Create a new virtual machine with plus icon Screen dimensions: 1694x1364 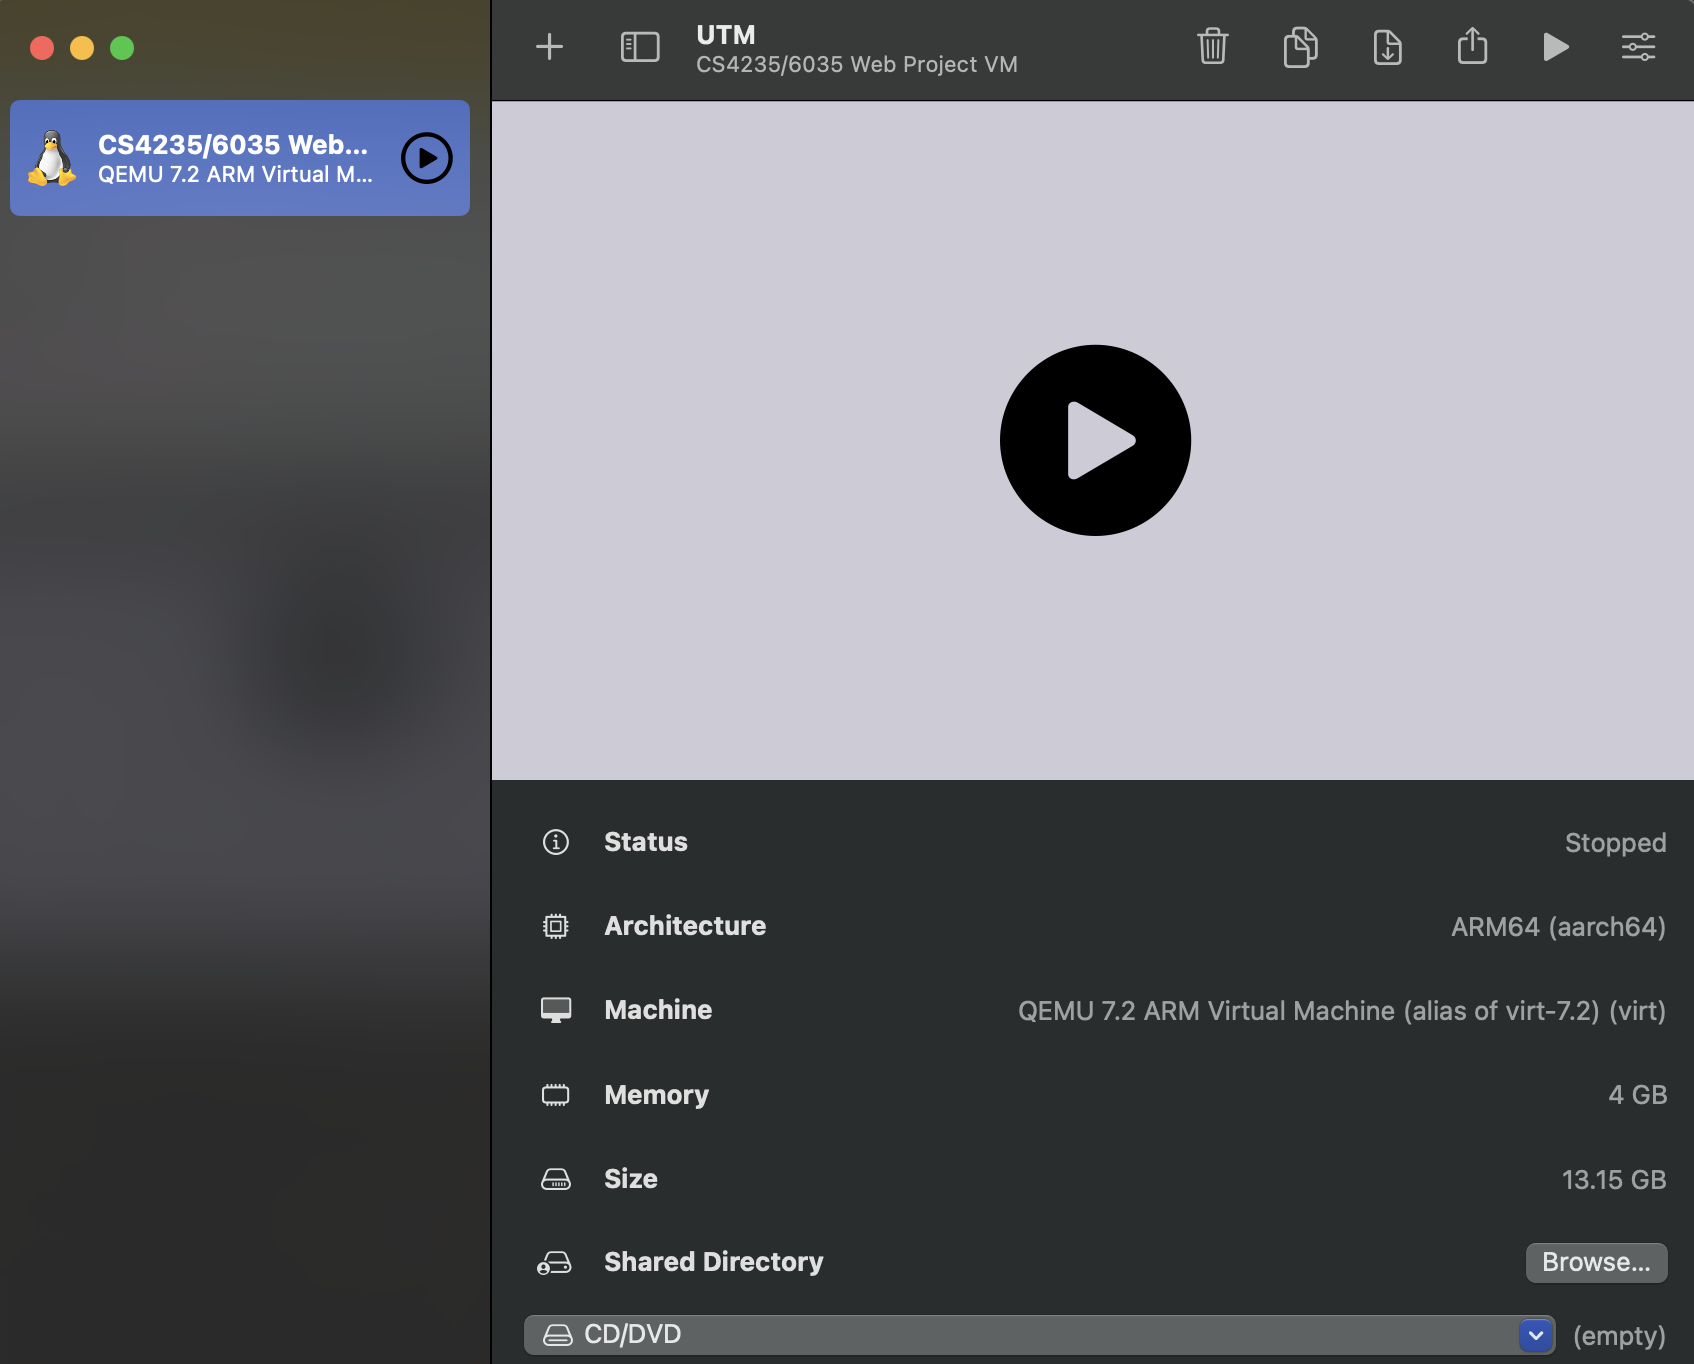pyautogui.click(x=549, y=47)
